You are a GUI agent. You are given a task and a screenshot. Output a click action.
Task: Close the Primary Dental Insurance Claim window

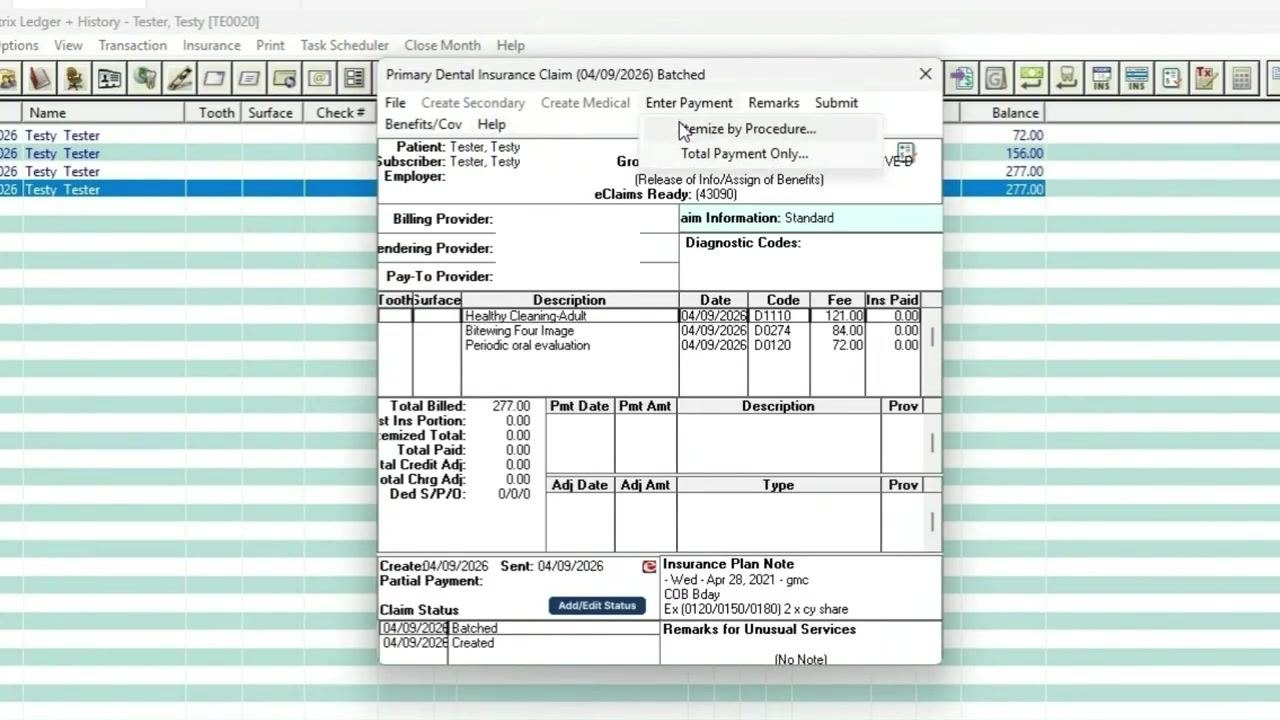(925, 74)
